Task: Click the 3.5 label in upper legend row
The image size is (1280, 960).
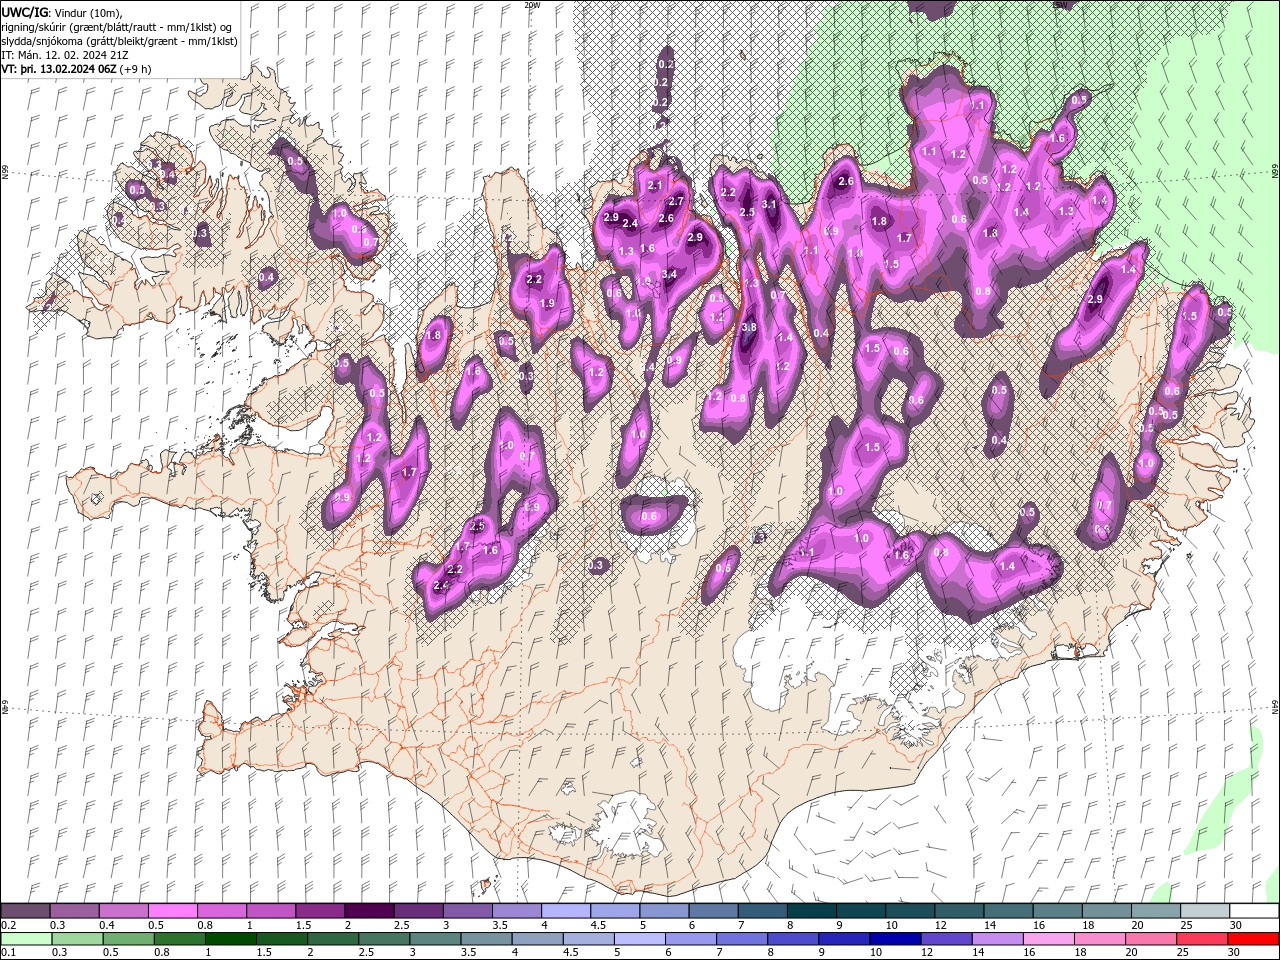Action: click(x=499, y=925)
